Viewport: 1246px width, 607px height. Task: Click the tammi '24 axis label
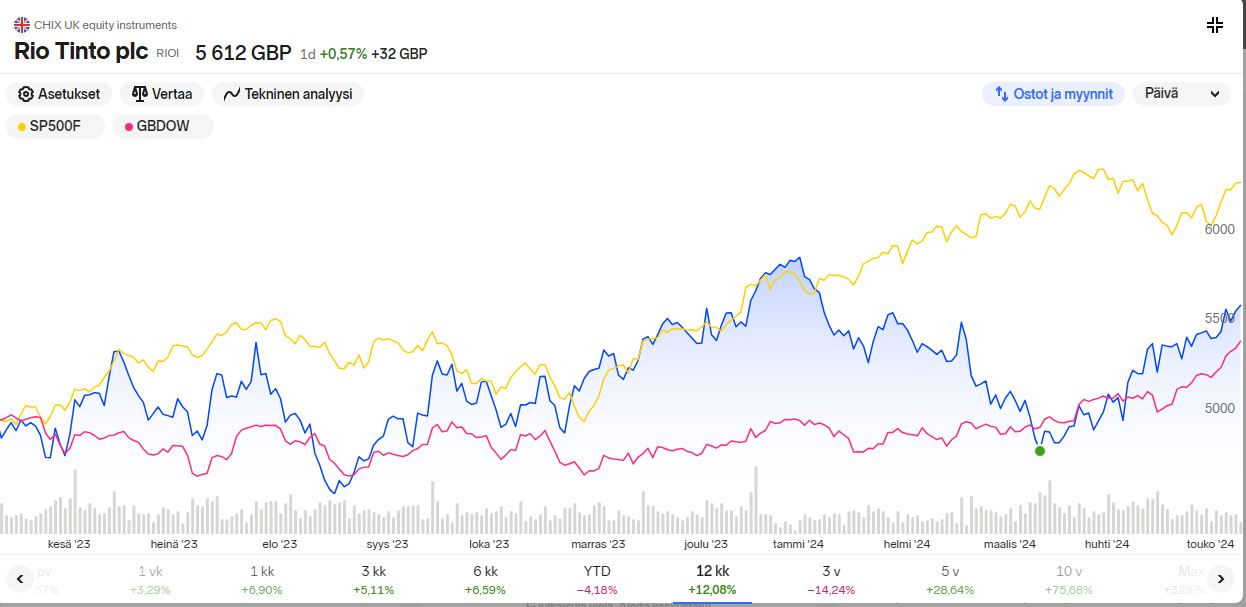(x=798, y=544)
